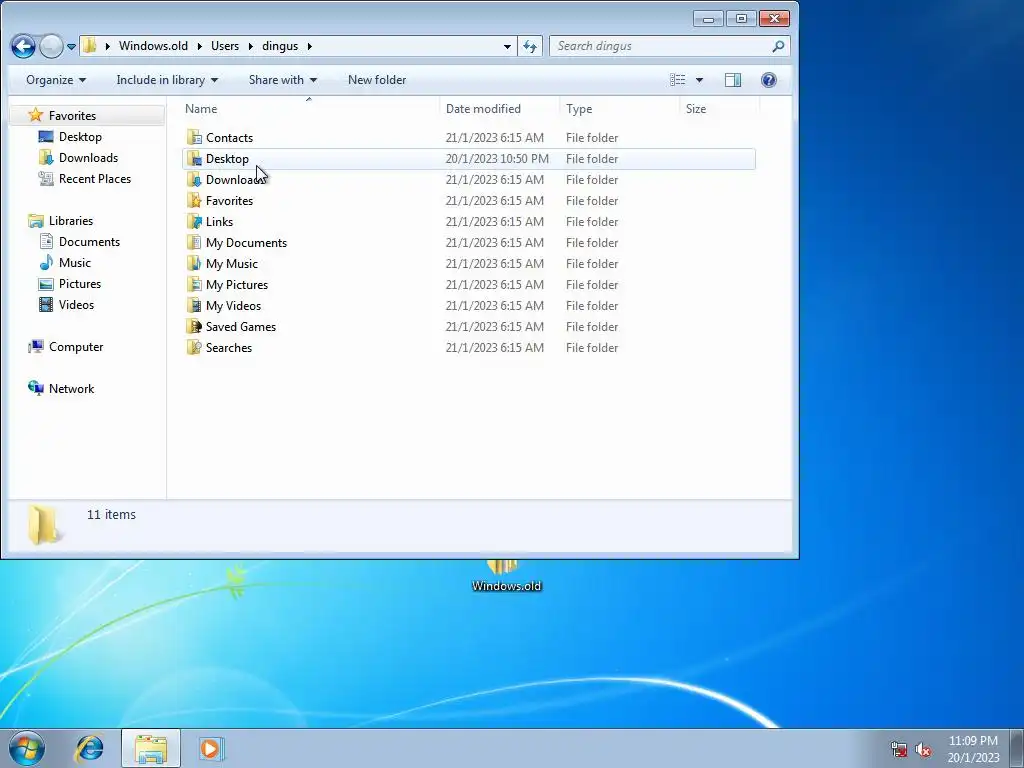
Task: Open Desktop in the navigation pane
Action: pos(80,136)
